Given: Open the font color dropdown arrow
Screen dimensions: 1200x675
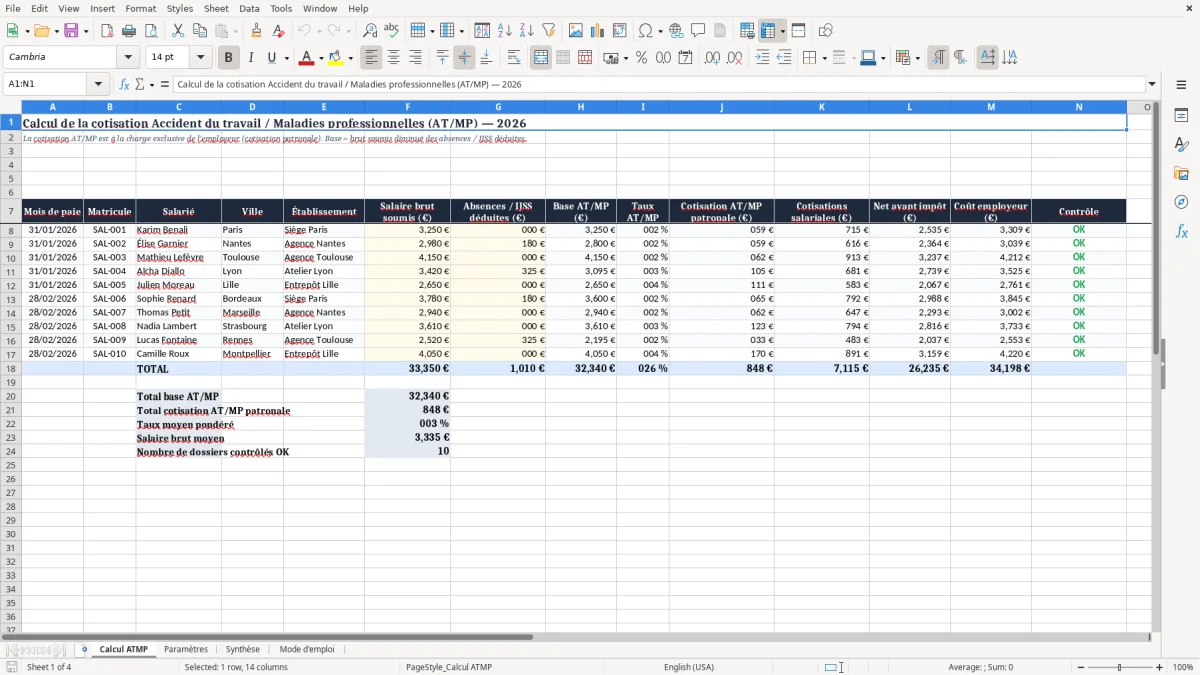Looking at the screenshot, I should coord(321,58).
